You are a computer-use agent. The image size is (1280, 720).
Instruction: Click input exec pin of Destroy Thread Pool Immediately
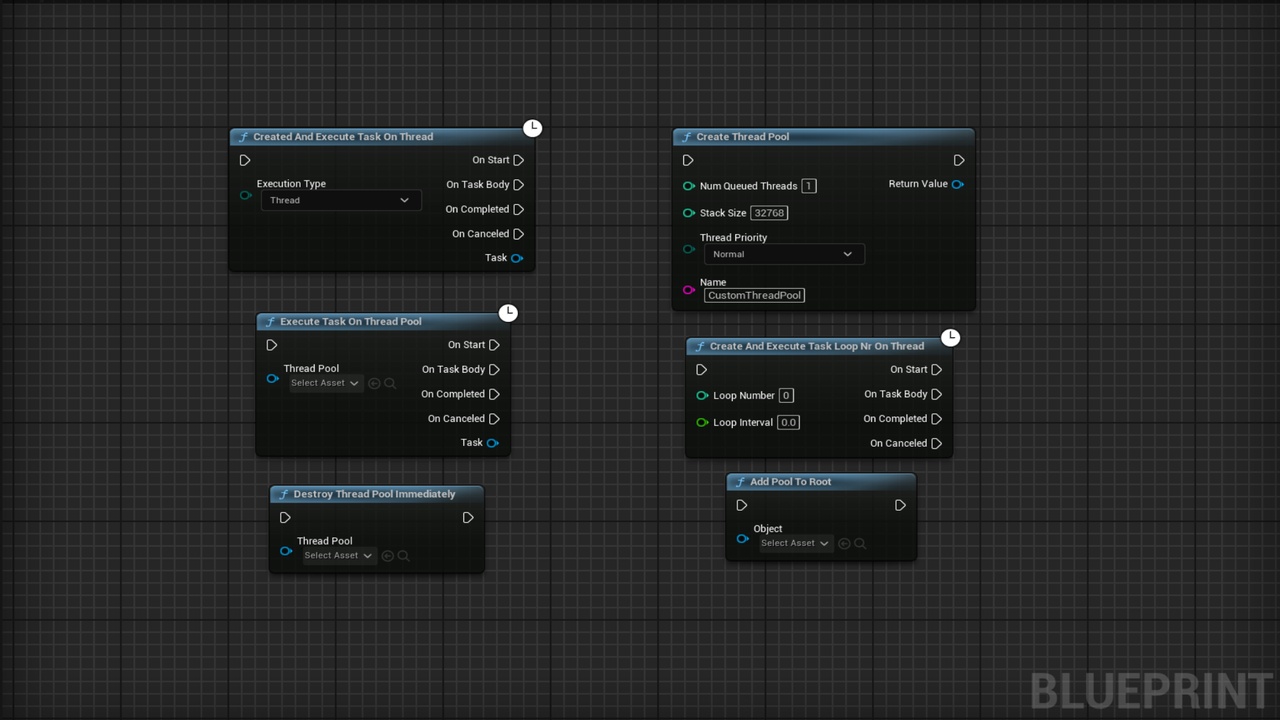(x=285, y=518)
